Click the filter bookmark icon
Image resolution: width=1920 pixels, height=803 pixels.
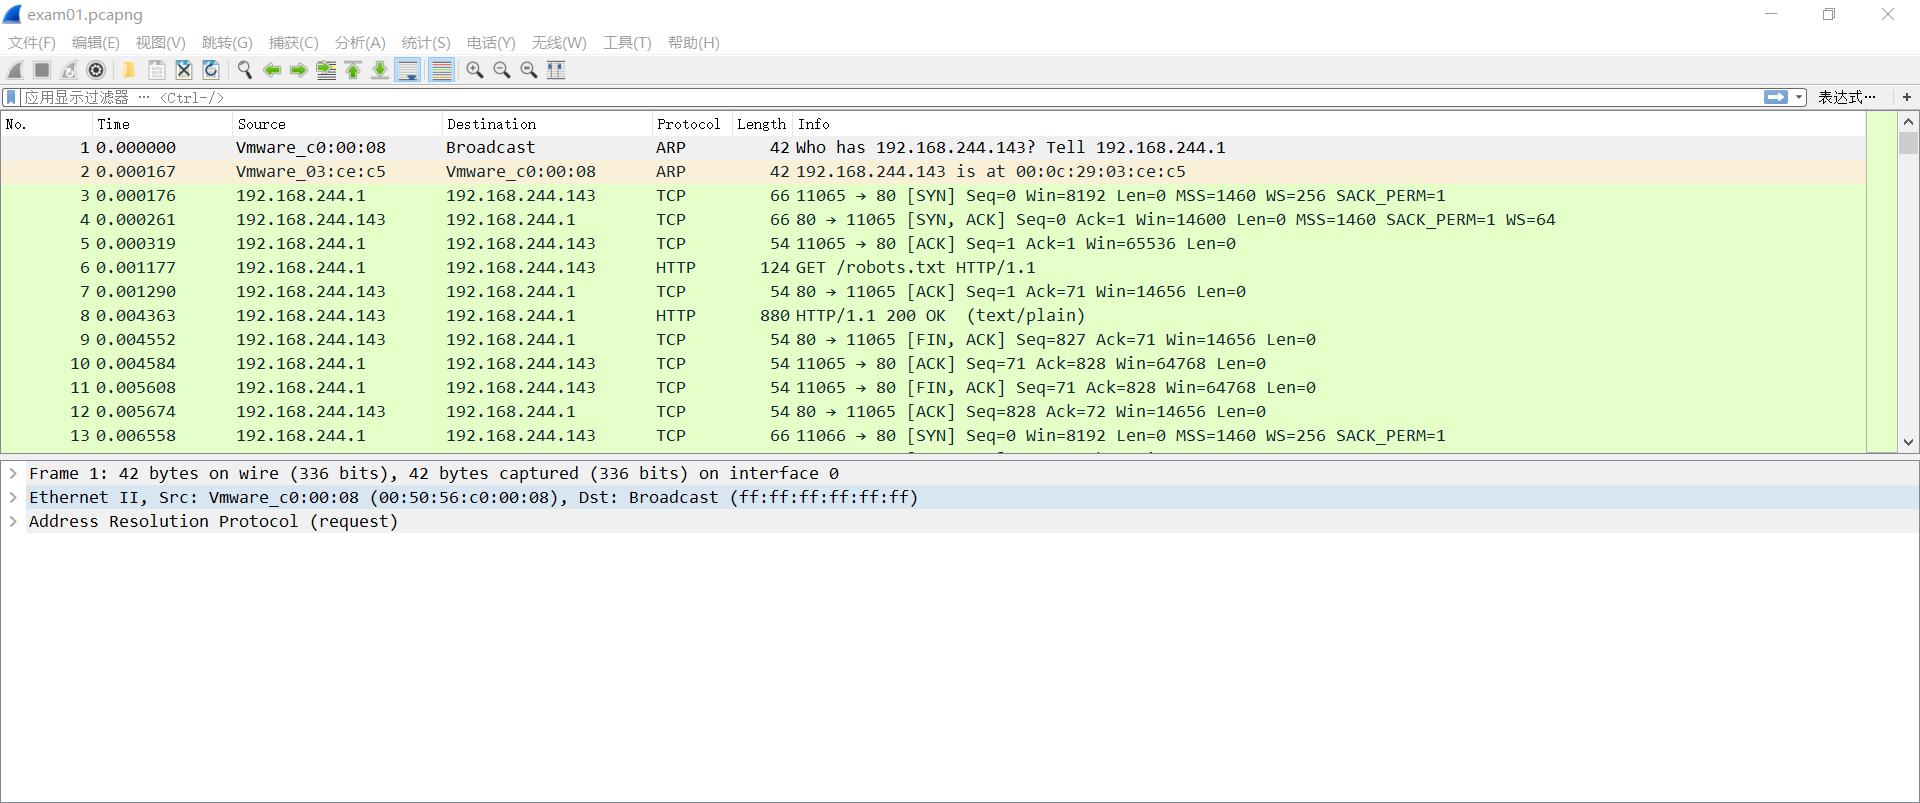pyautogui.click(x=11, y=97)
